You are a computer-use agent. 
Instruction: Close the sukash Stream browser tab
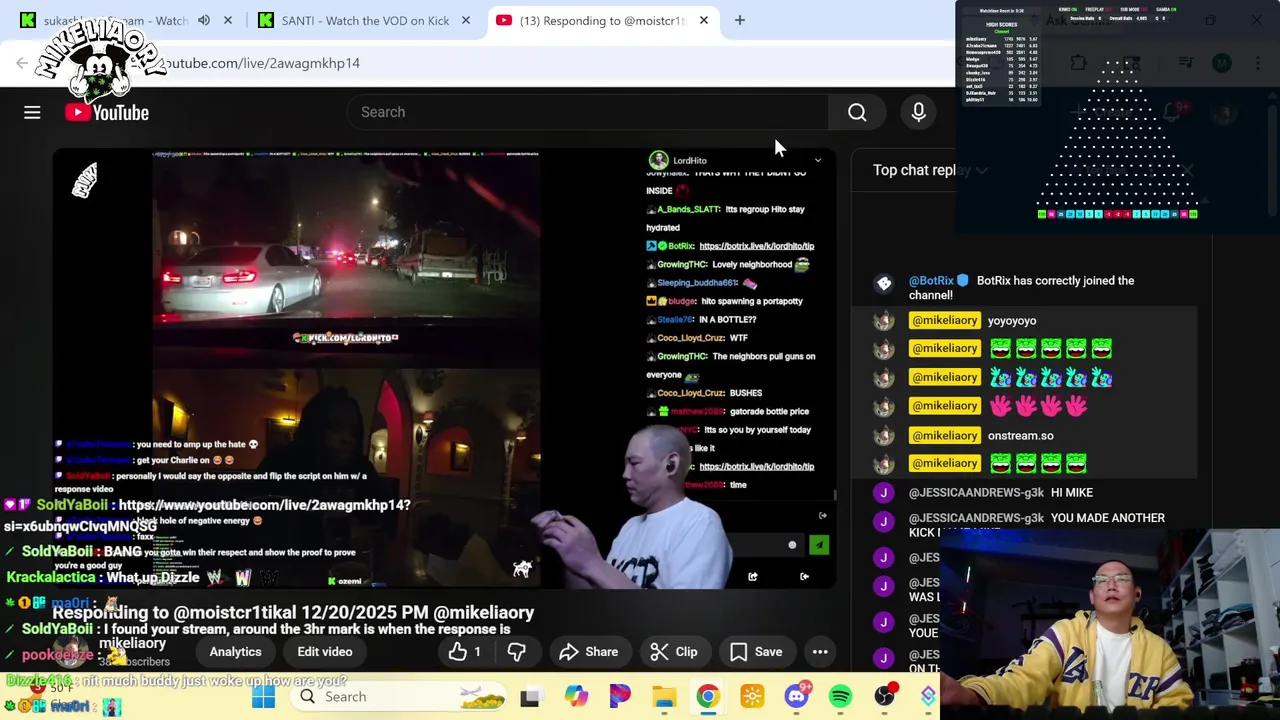tap(228, 20)
